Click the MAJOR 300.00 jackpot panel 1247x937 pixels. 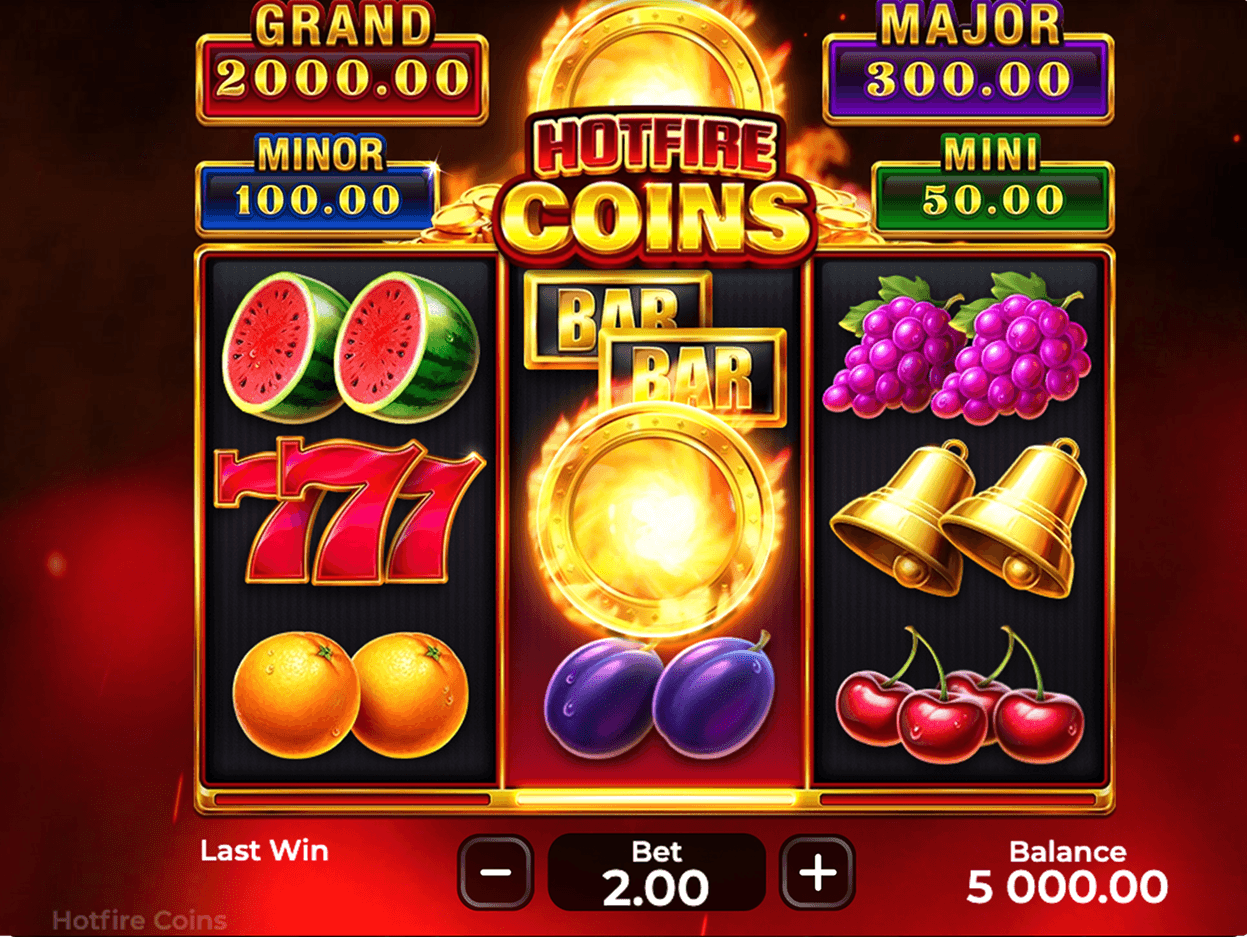click(x=968, y=66)
